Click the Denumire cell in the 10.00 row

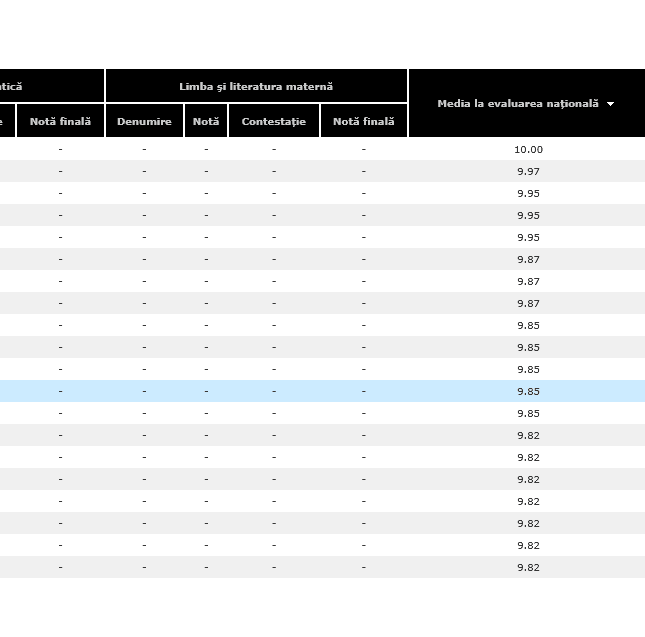(x=144, y=150)
